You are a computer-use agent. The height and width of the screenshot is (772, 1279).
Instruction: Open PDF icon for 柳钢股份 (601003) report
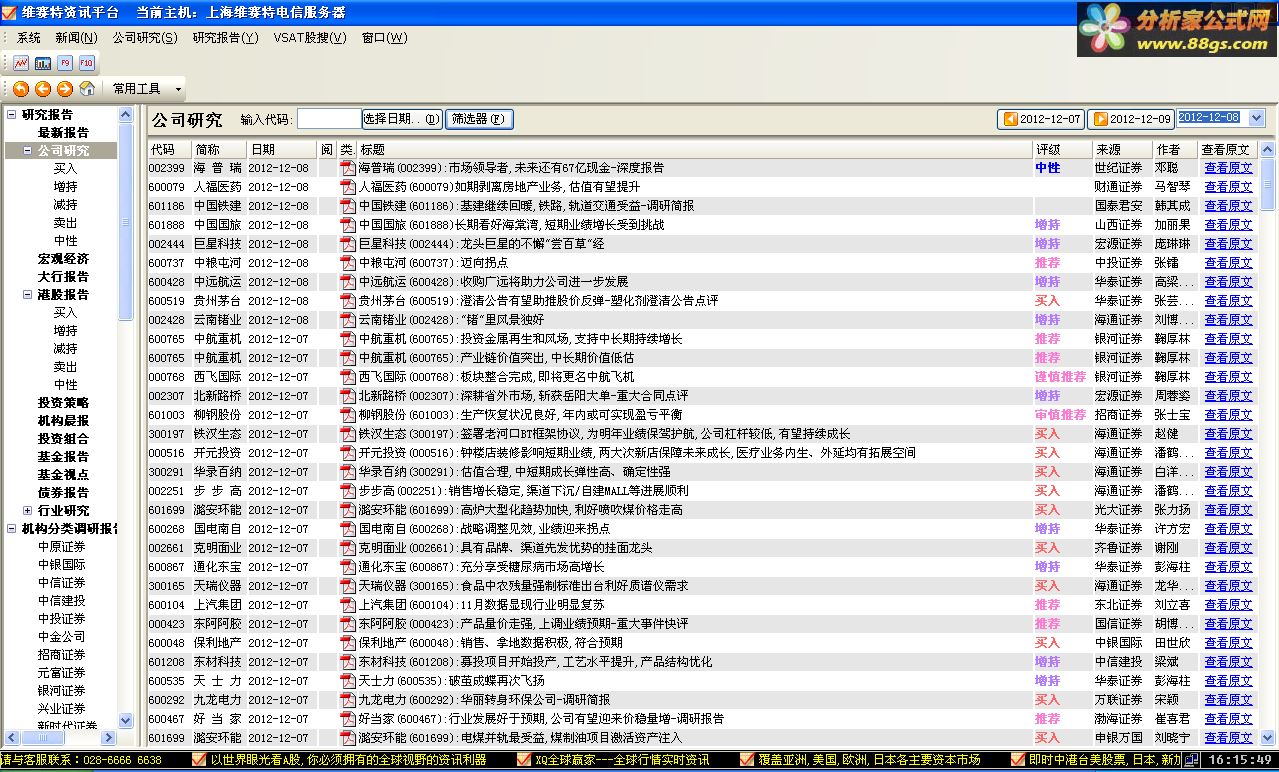click(348, 415)
